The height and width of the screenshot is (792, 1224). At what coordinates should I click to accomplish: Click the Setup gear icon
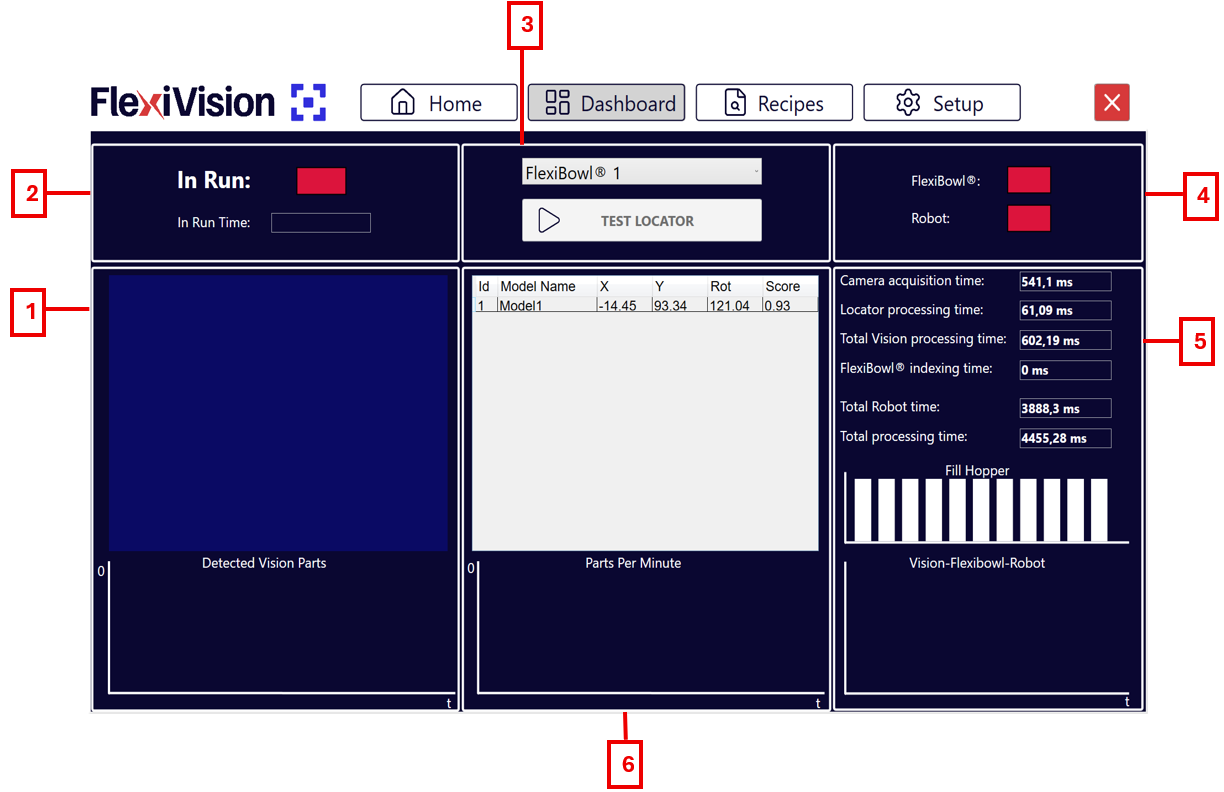pyautogui.click(x=908, y=102)
